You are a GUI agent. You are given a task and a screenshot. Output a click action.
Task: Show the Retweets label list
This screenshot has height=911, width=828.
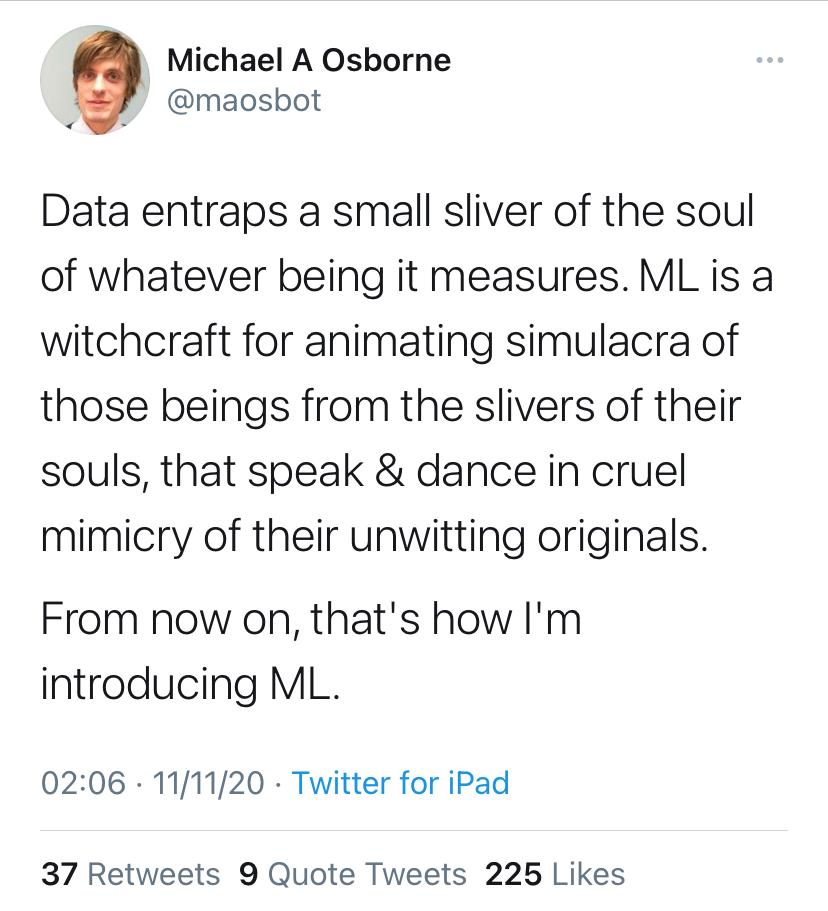click(153, 874)
